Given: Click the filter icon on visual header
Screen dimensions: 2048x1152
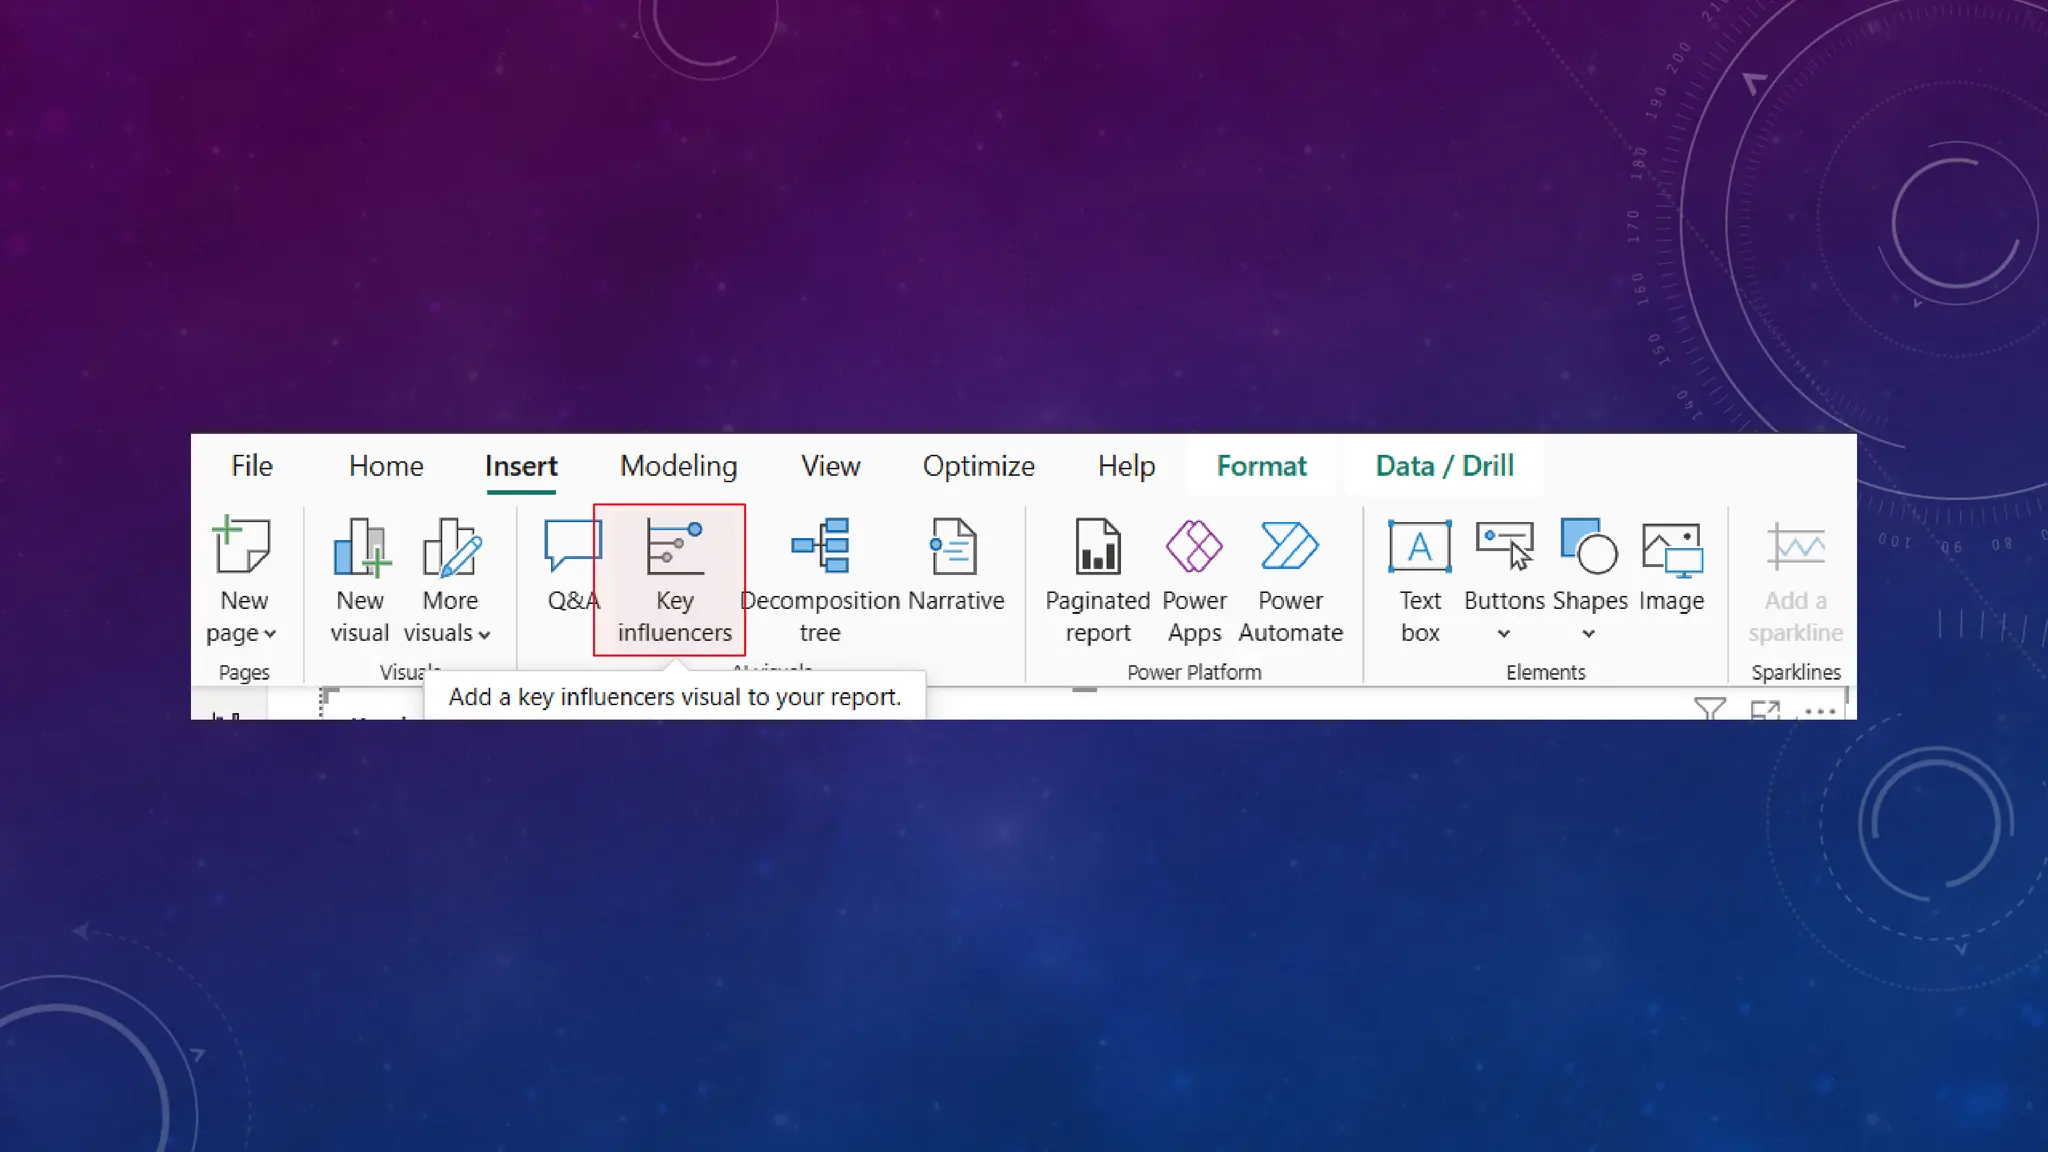Looking at the screenshot, I should tap(1710, 709).
